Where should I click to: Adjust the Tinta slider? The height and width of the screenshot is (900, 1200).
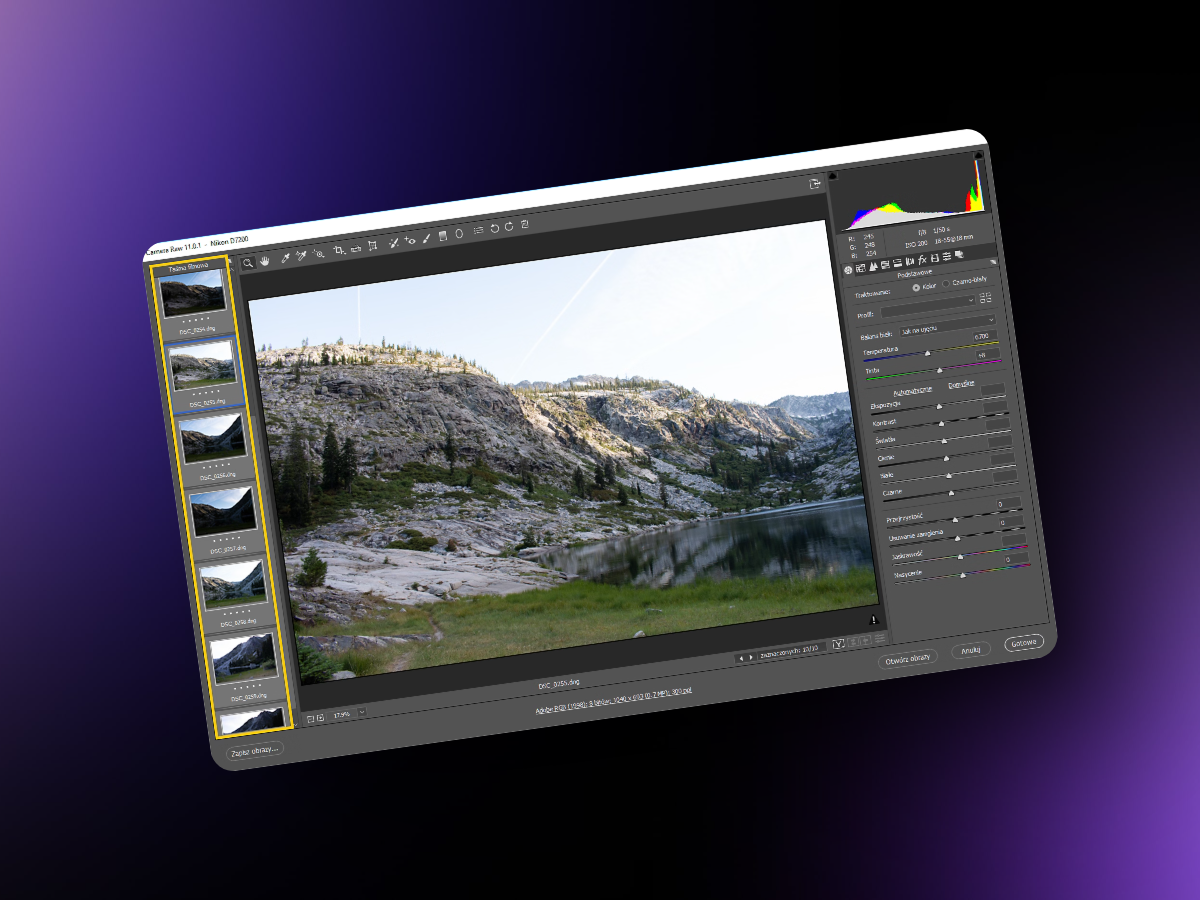coord(940,371)
